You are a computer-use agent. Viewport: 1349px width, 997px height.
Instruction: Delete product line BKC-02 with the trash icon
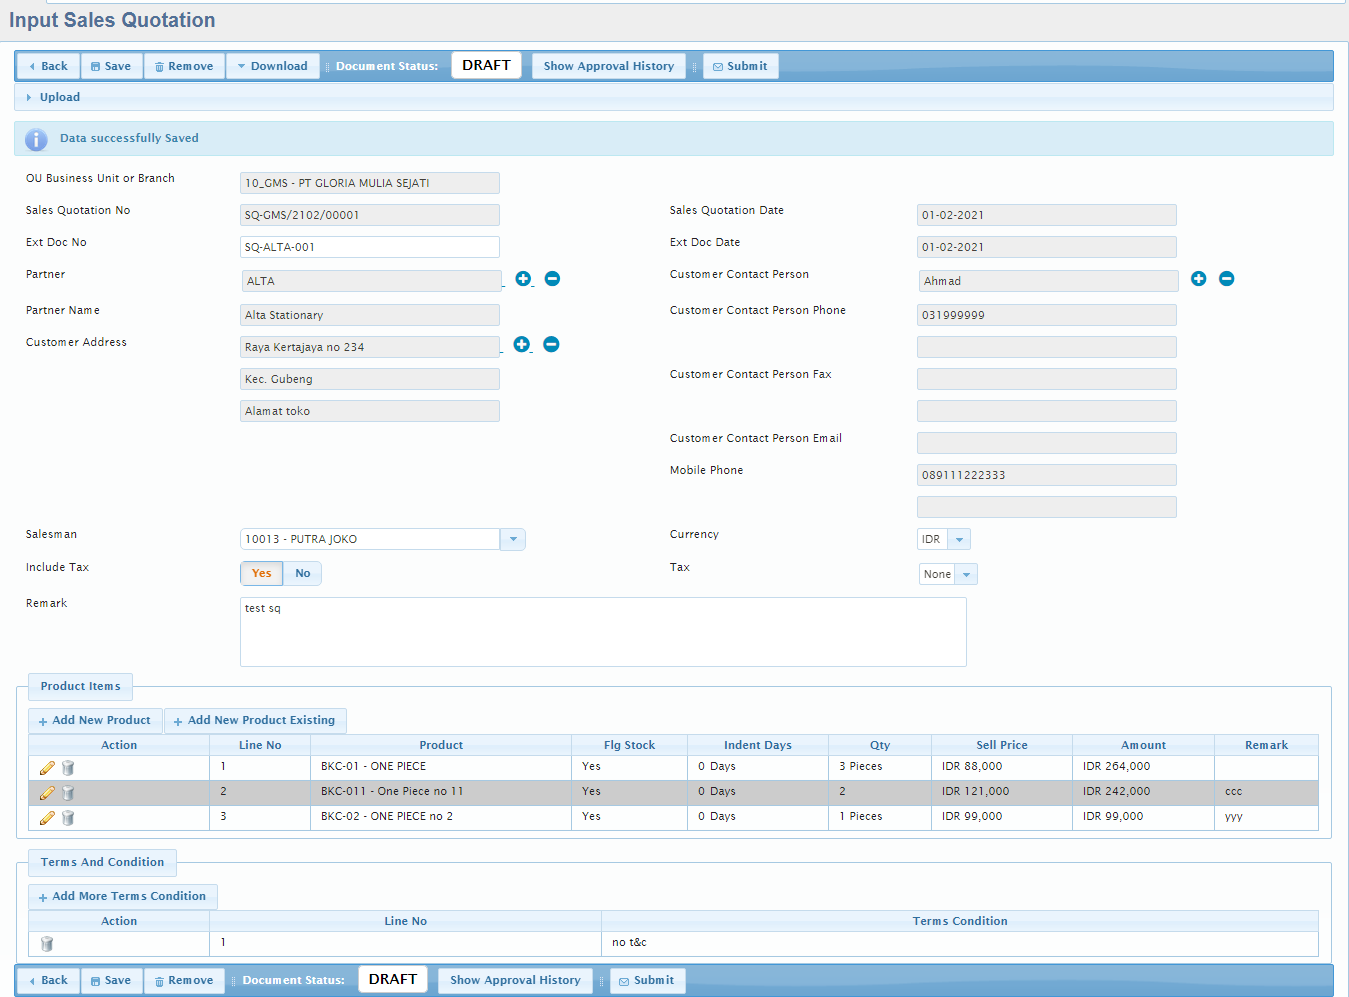pos(68,818)
